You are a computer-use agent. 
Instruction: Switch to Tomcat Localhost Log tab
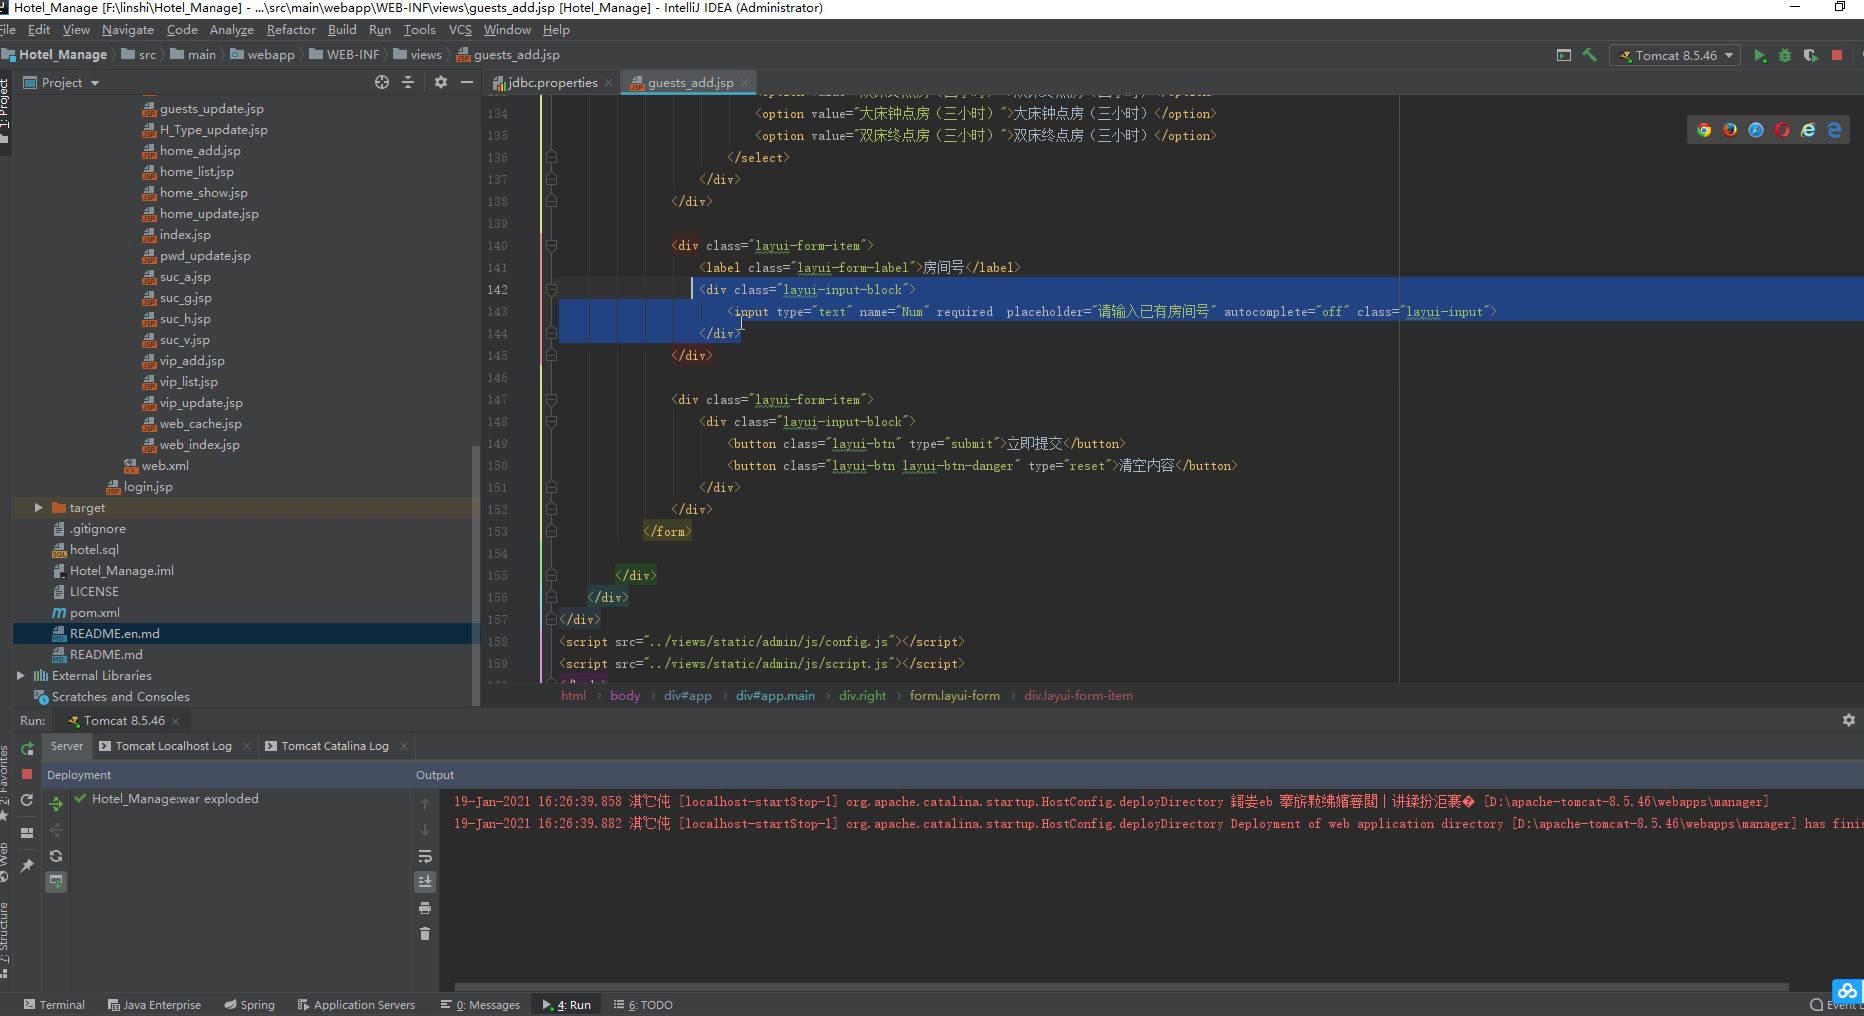173,746
